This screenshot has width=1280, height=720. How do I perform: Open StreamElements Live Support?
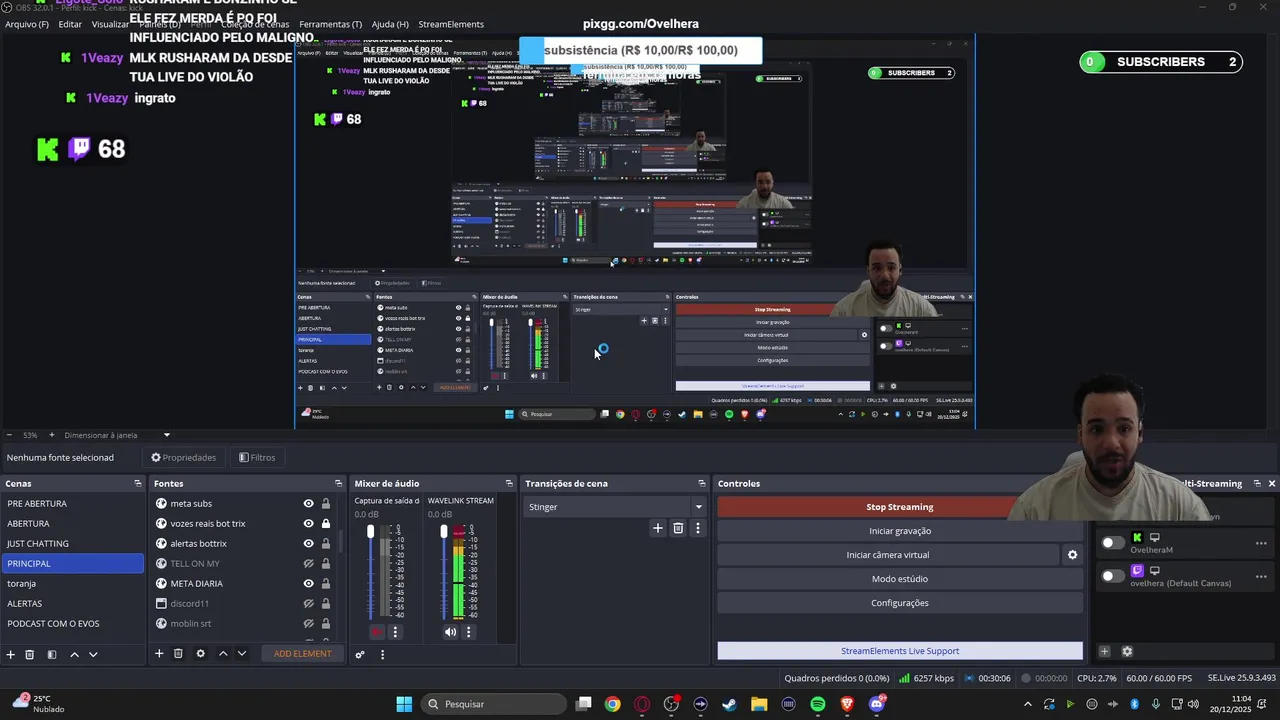899,651
